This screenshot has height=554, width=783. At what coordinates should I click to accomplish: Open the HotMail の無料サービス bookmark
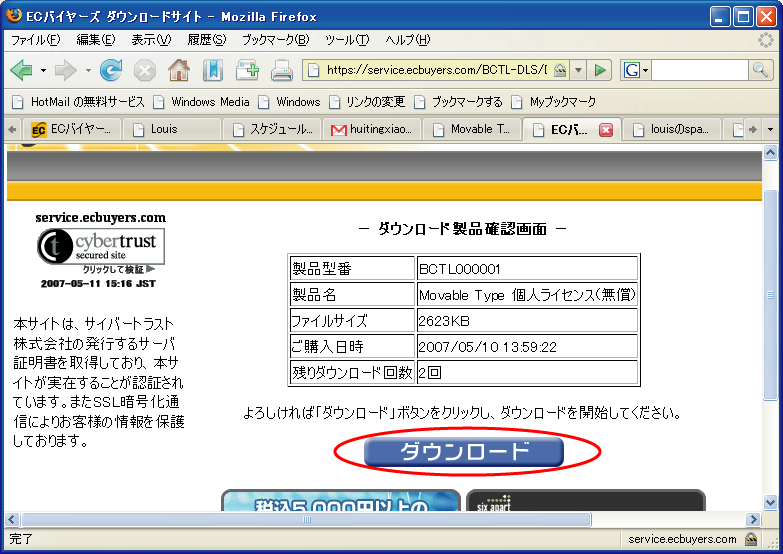click(78, 102)
